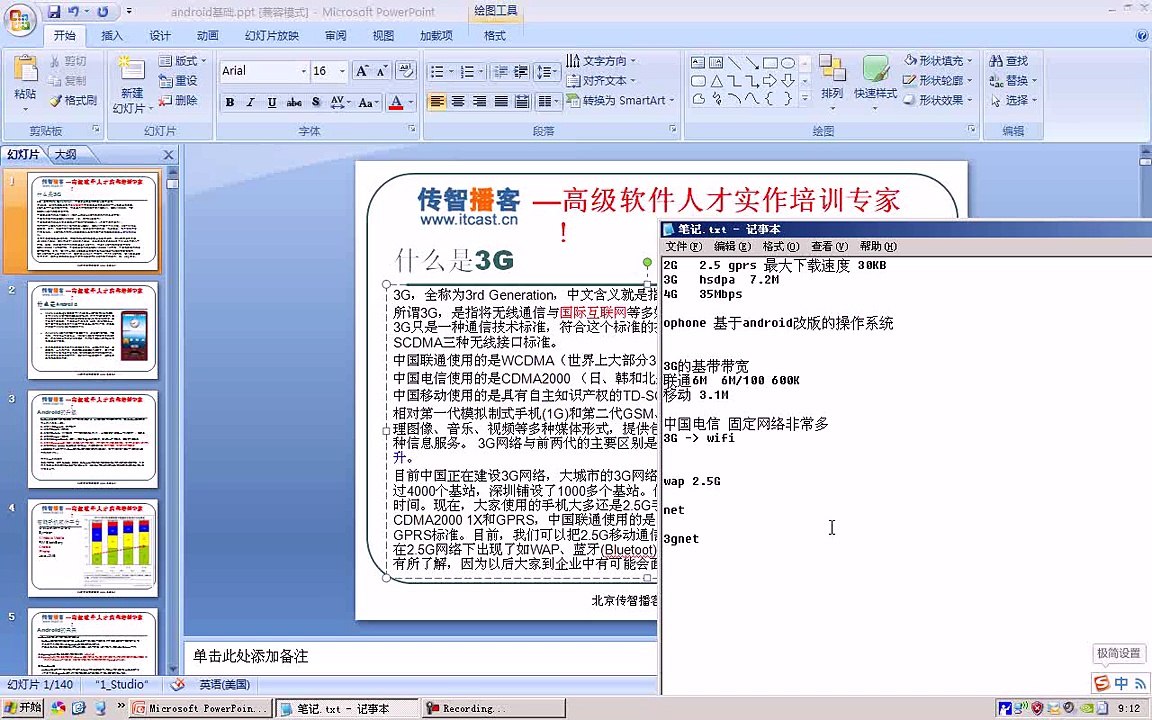Decrease list indent level icon

point(500,71)
